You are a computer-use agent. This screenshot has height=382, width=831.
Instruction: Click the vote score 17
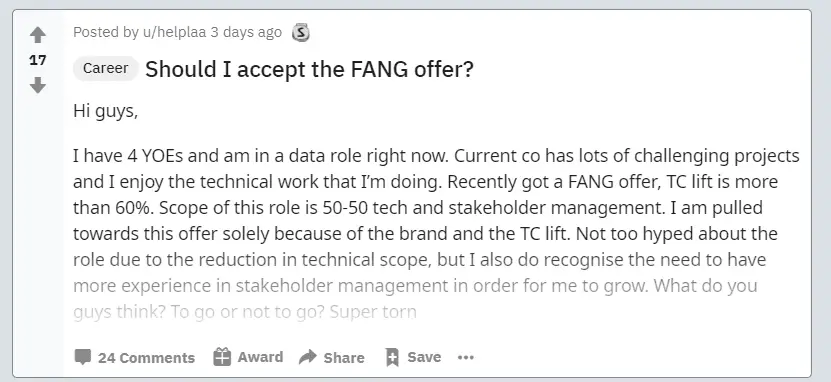coord(38,60)
